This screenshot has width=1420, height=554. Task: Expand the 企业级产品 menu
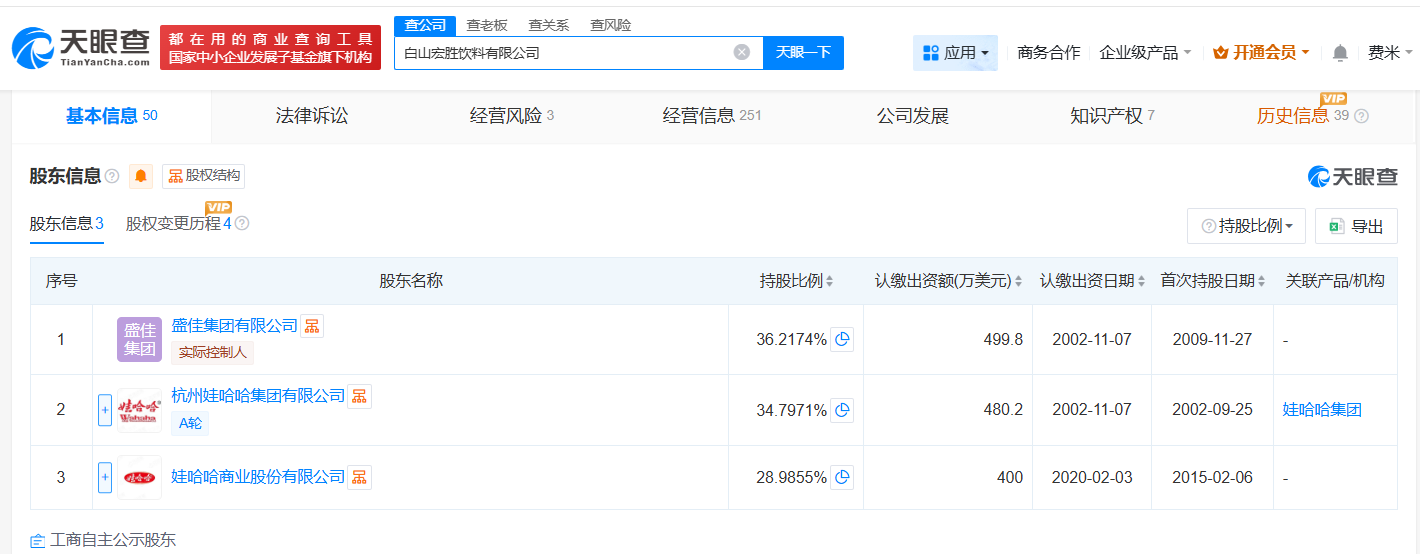pyautogui.click(x=1145, y=53)
